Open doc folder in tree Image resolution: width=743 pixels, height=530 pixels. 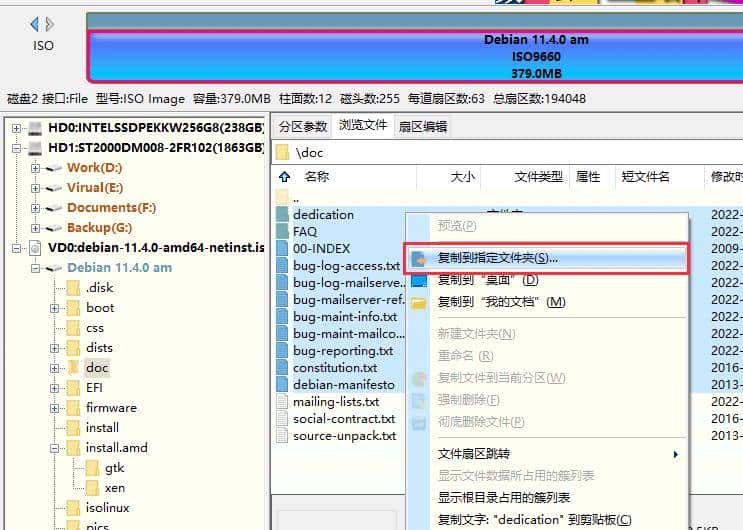(97, 367)
